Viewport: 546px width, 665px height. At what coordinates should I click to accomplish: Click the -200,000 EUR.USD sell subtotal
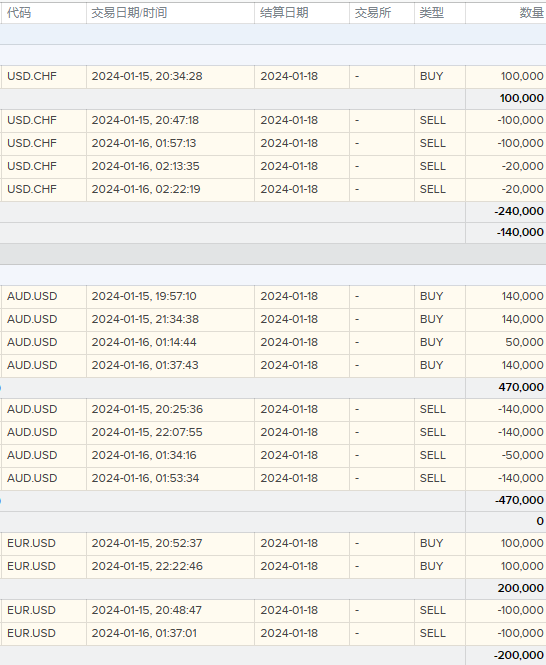[519, 655]
